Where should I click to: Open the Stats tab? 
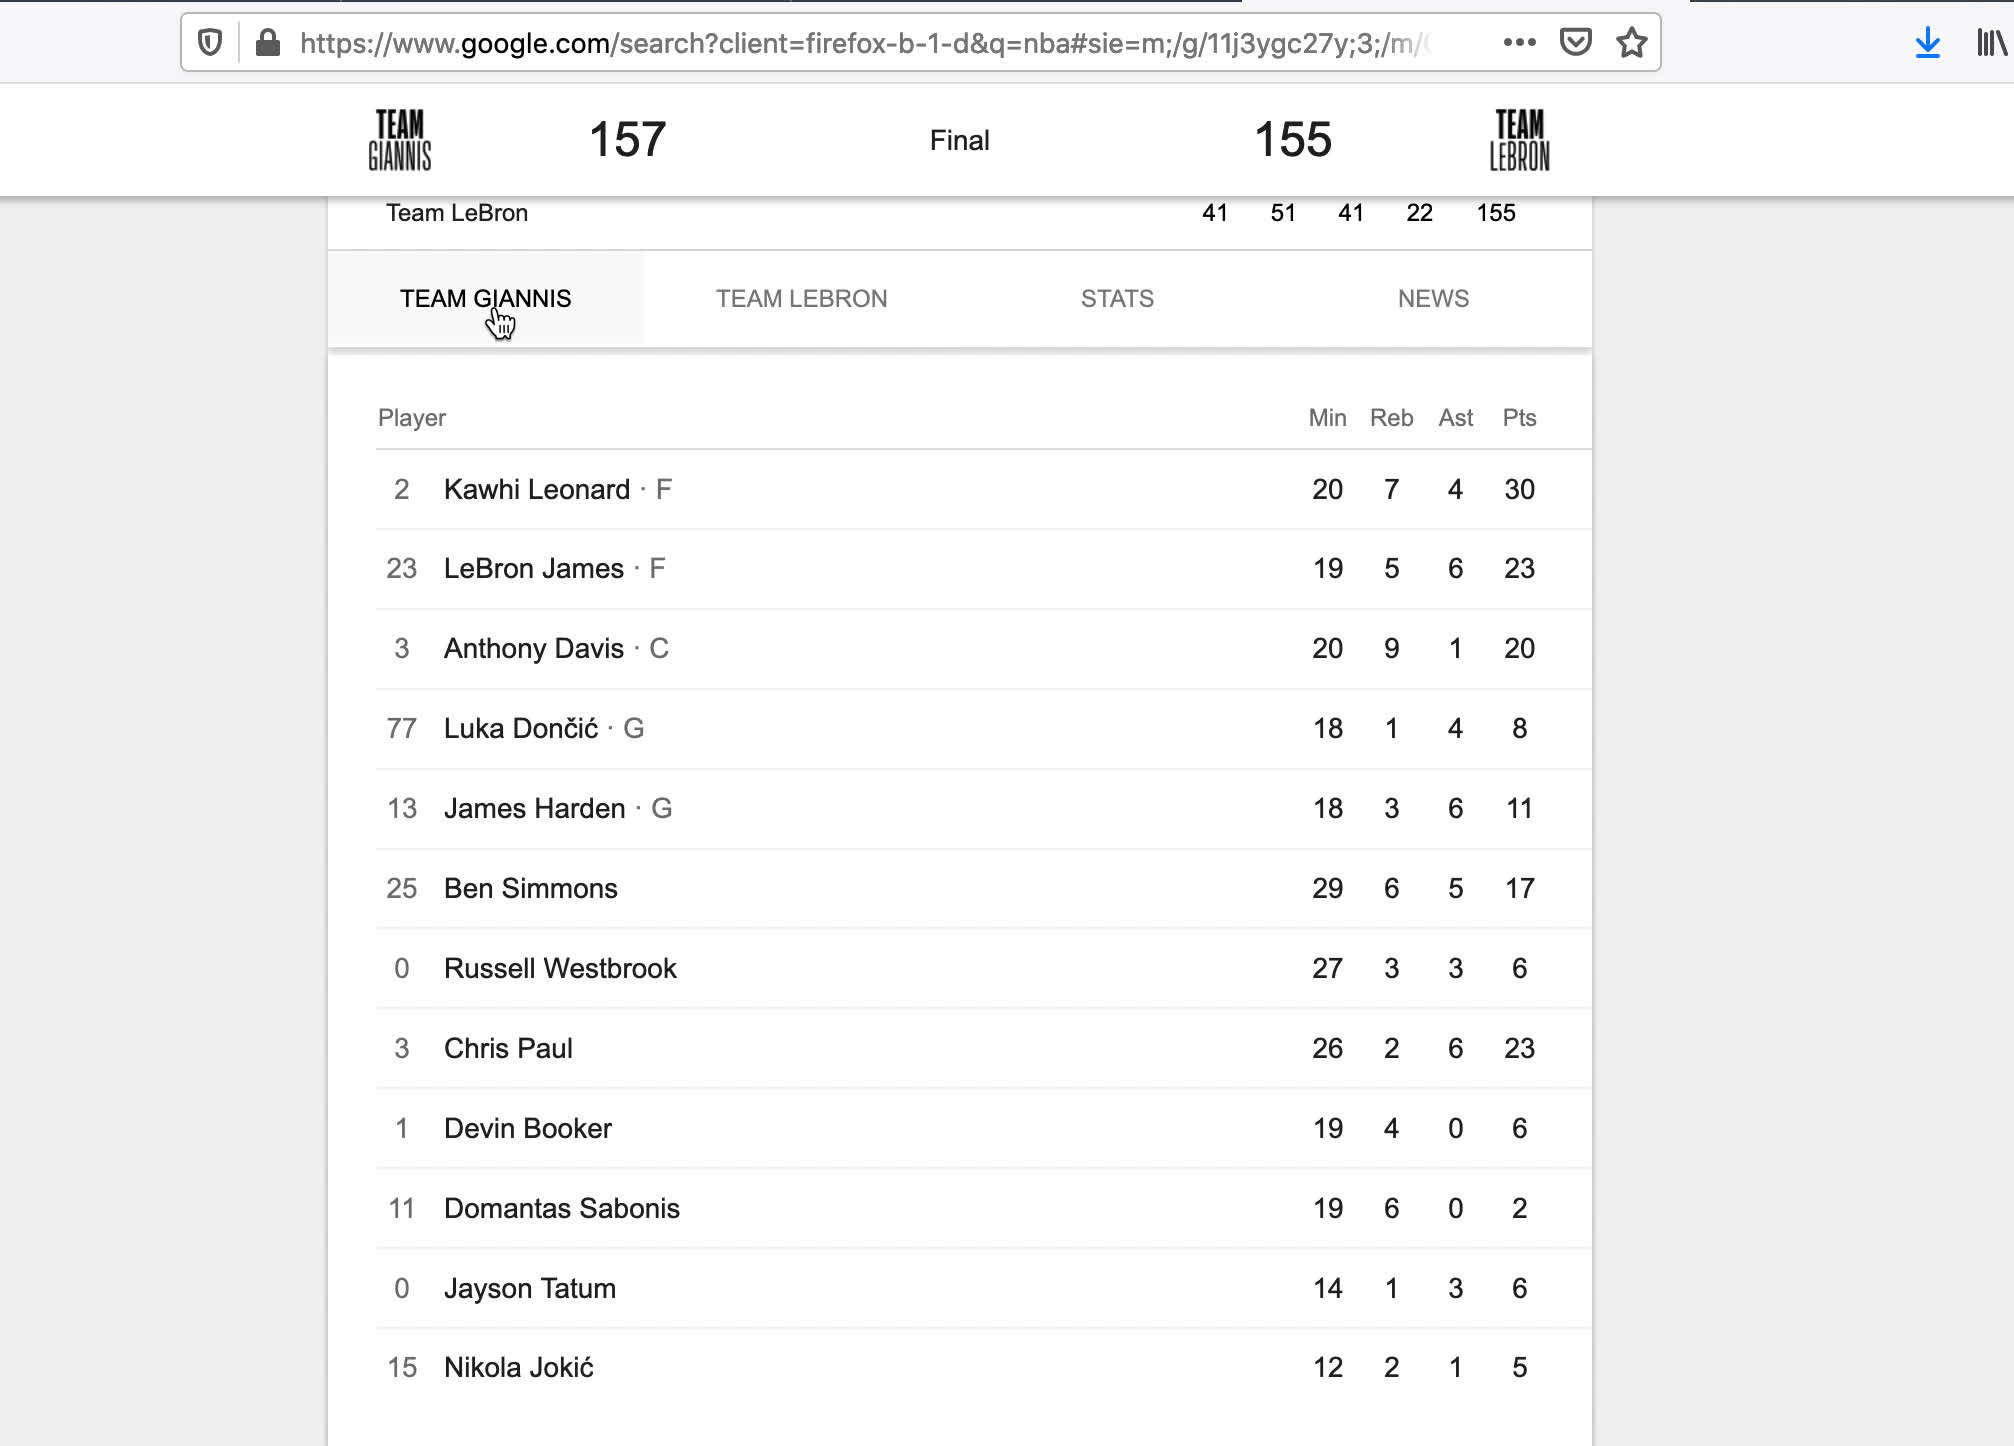coord(1117,299)
